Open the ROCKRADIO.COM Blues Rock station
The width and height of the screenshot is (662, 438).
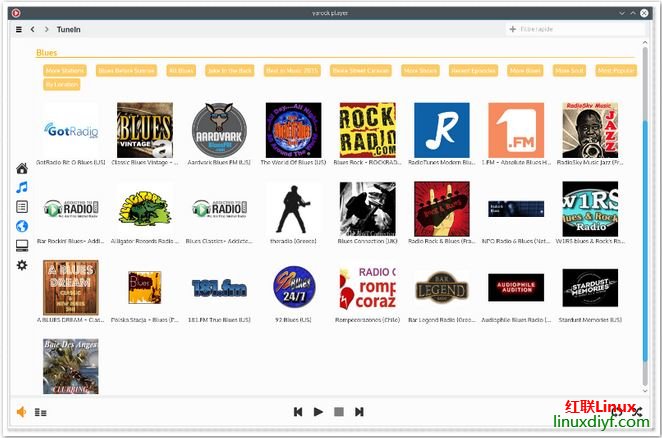coord(368,130)
